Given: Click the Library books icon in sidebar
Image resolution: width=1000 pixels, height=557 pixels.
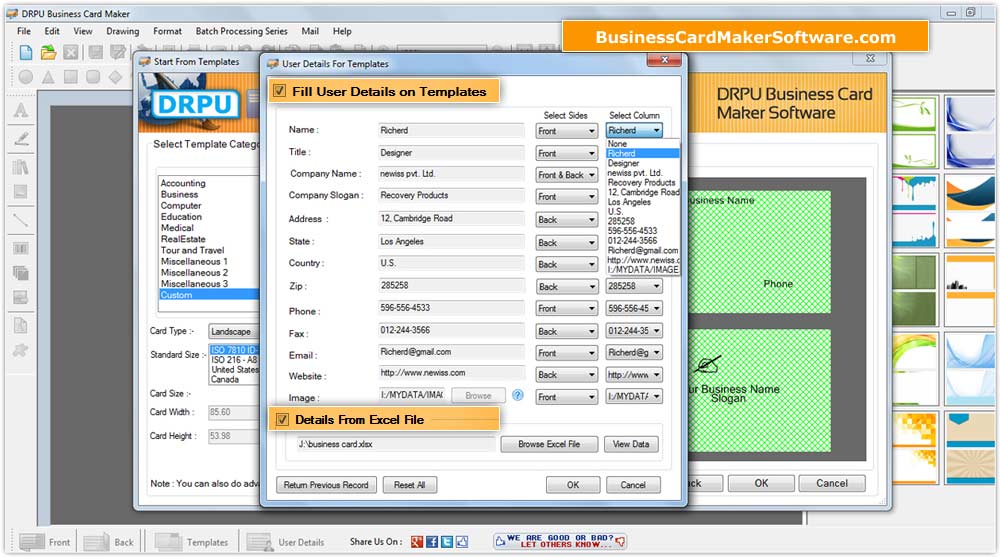Looking at the screenshot, I should coord(21,167).
